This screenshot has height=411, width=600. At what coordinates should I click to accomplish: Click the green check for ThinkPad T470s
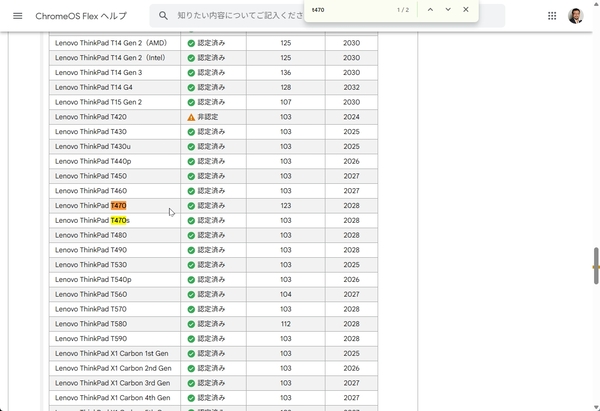point(191,221)
